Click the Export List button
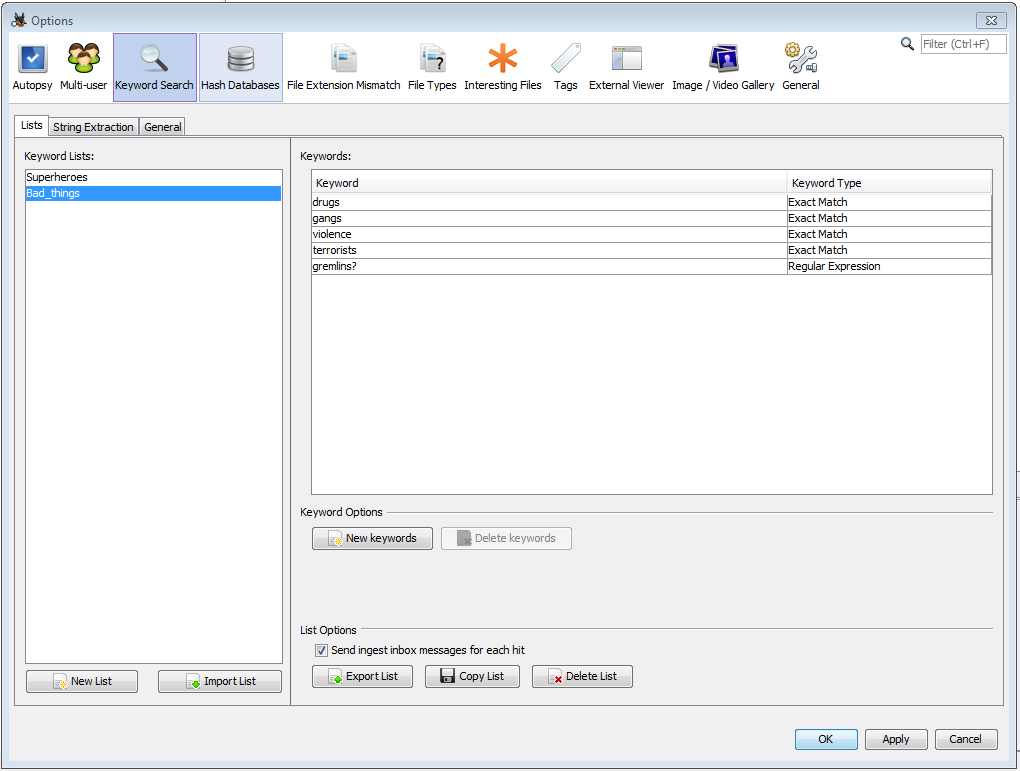 (362, 676)
